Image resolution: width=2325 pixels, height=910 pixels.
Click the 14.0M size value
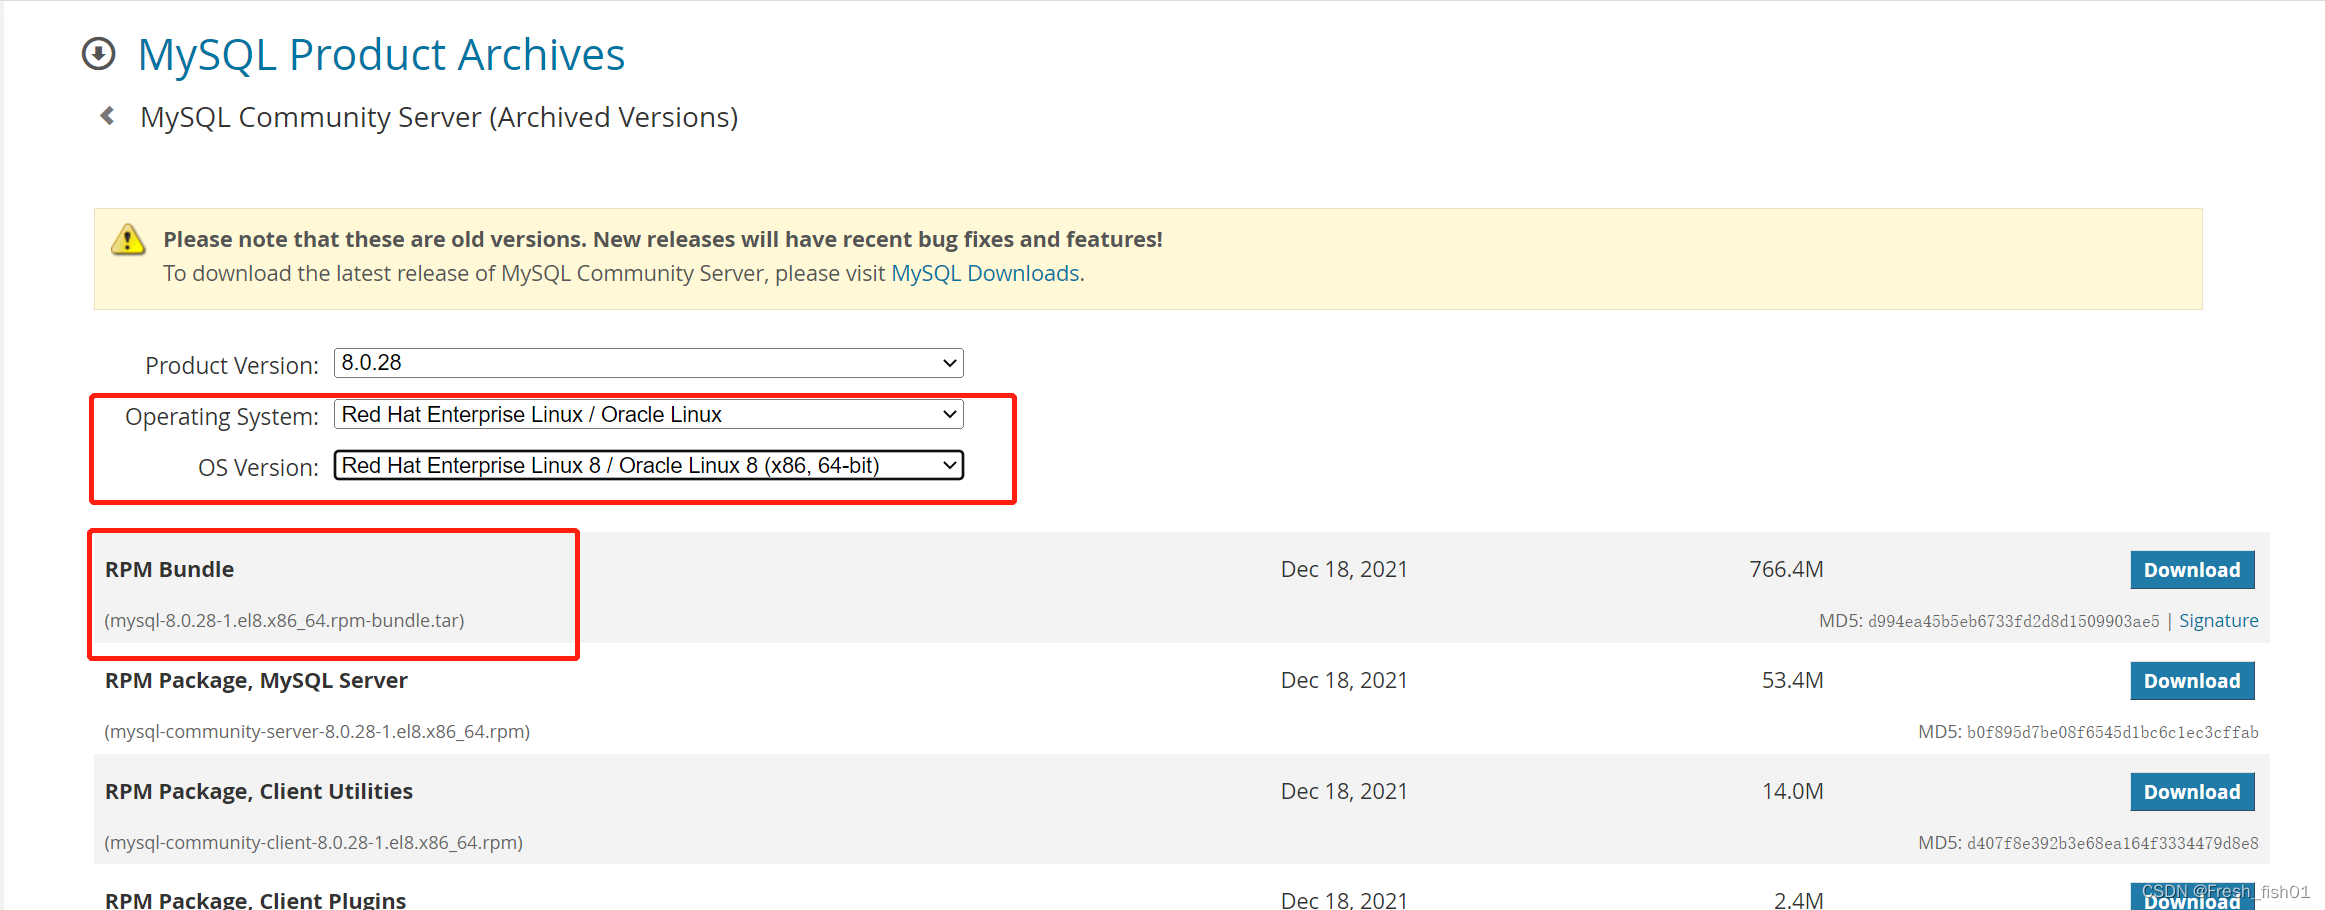point(1792,791)
